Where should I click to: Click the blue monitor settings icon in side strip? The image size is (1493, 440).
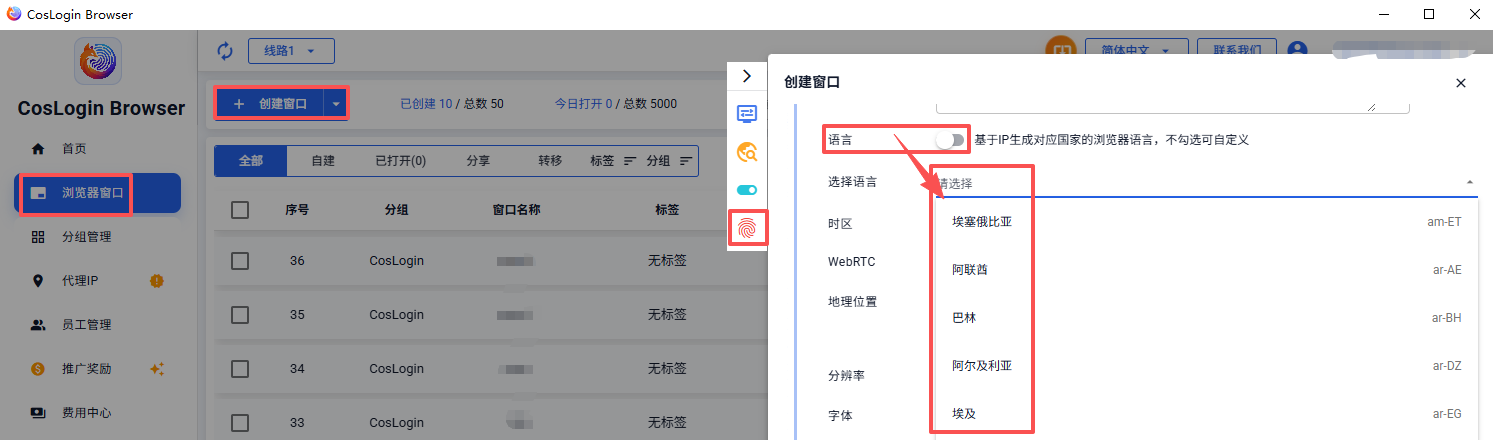pos(747,114)
